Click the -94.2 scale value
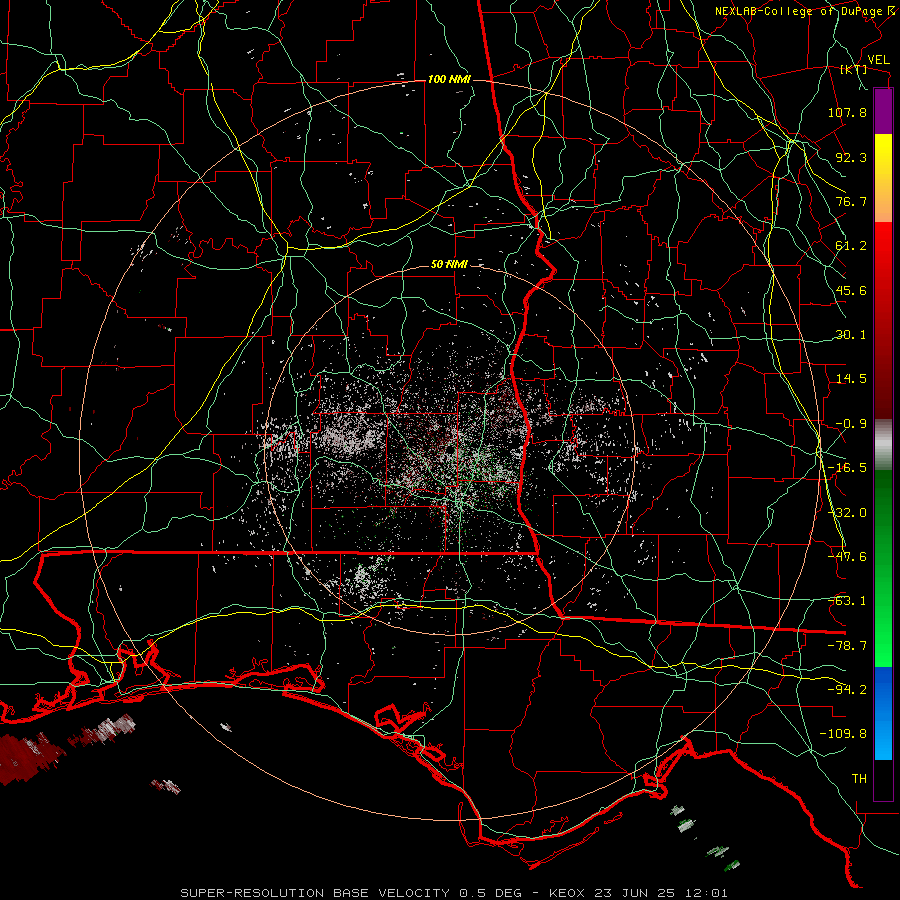The image size is (900, 900). (x=847, y=690)
